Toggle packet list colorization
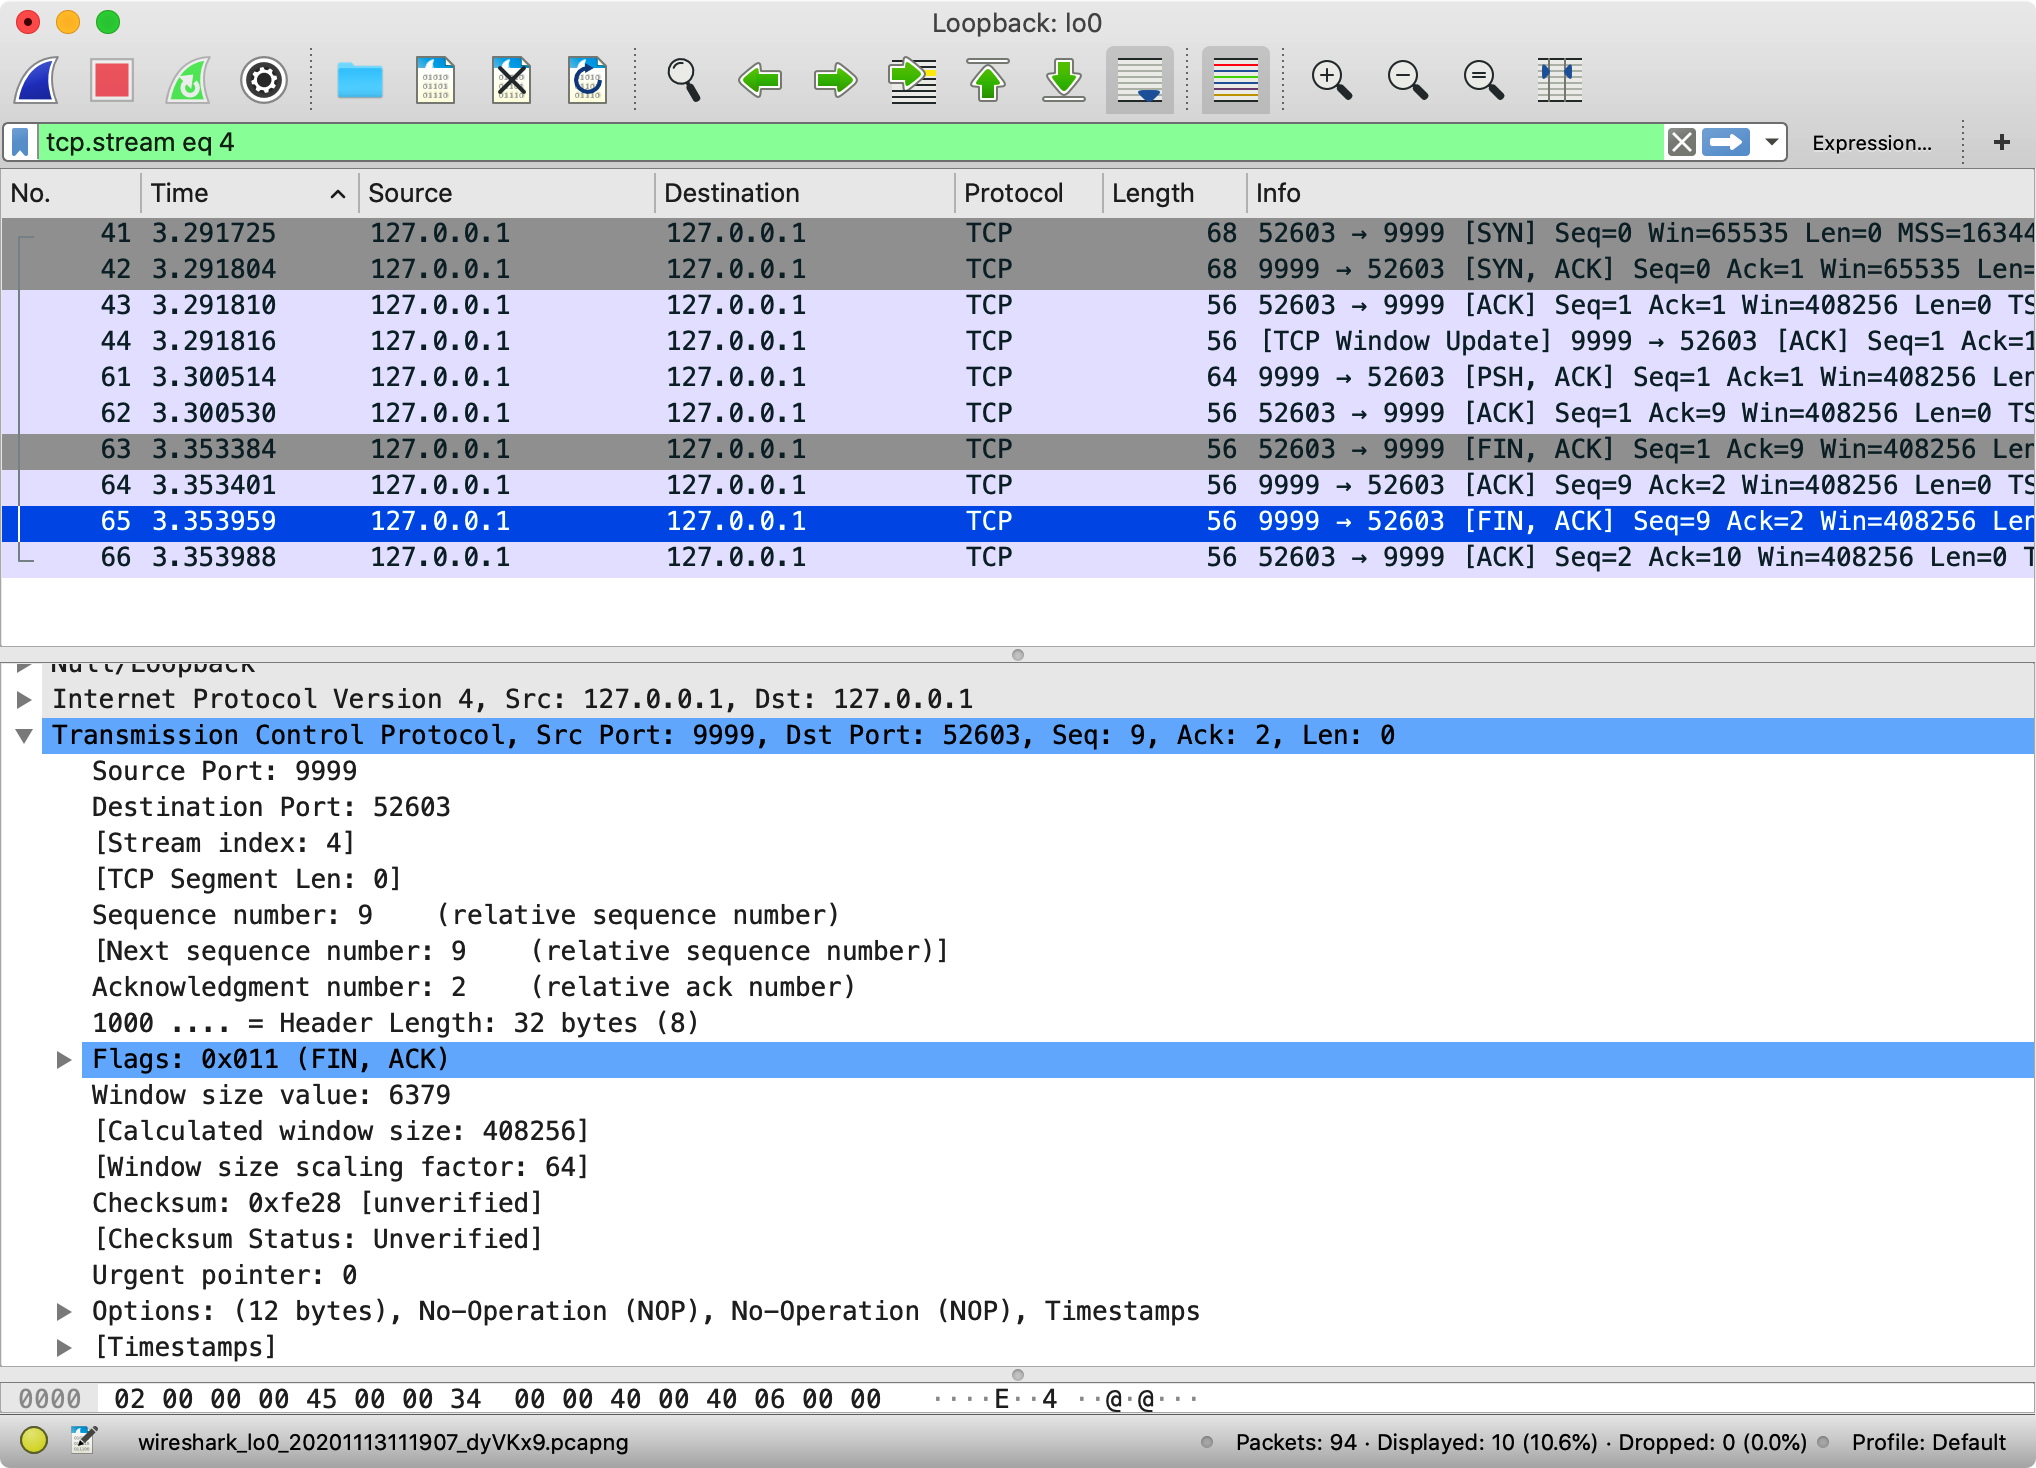The height and width of the screenshot is (1468, 2036). [x=1236, y=80]
